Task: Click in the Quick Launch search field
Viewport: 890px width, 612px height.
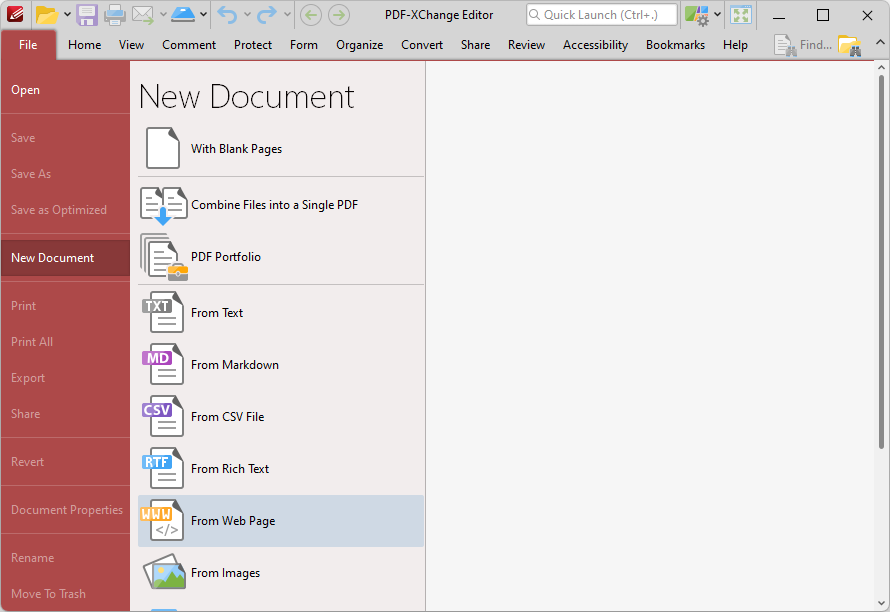Action: [602, 15]
